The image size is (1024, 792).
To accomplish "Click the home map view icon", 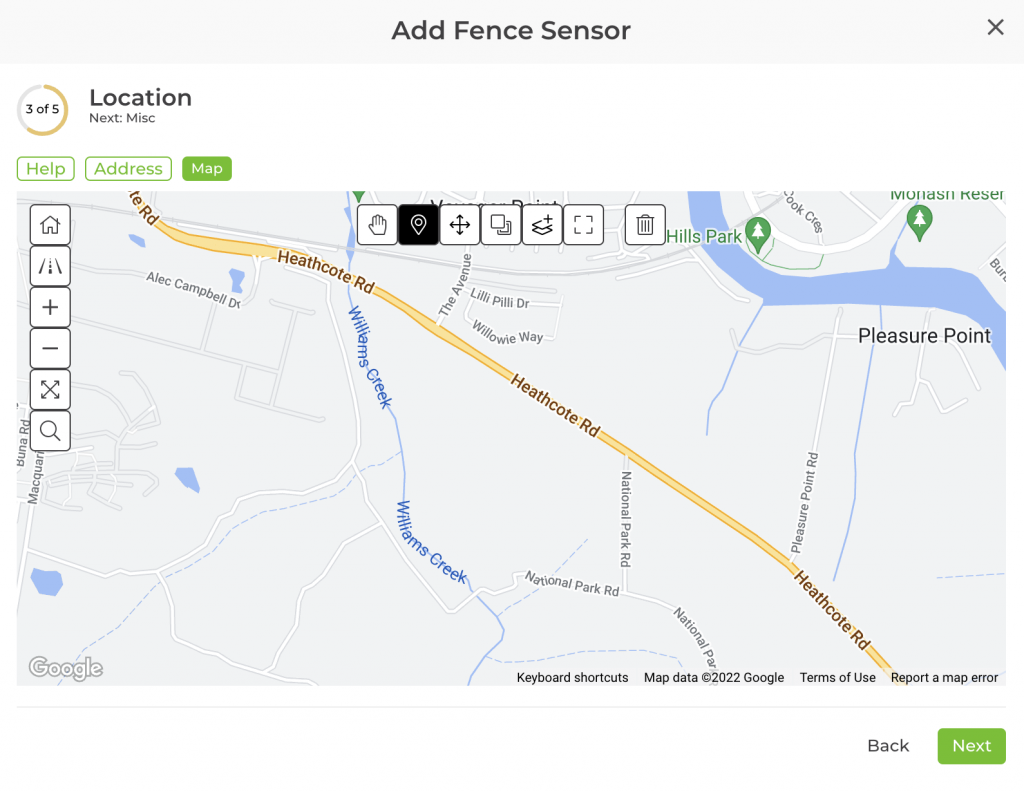I will point(50,225).
